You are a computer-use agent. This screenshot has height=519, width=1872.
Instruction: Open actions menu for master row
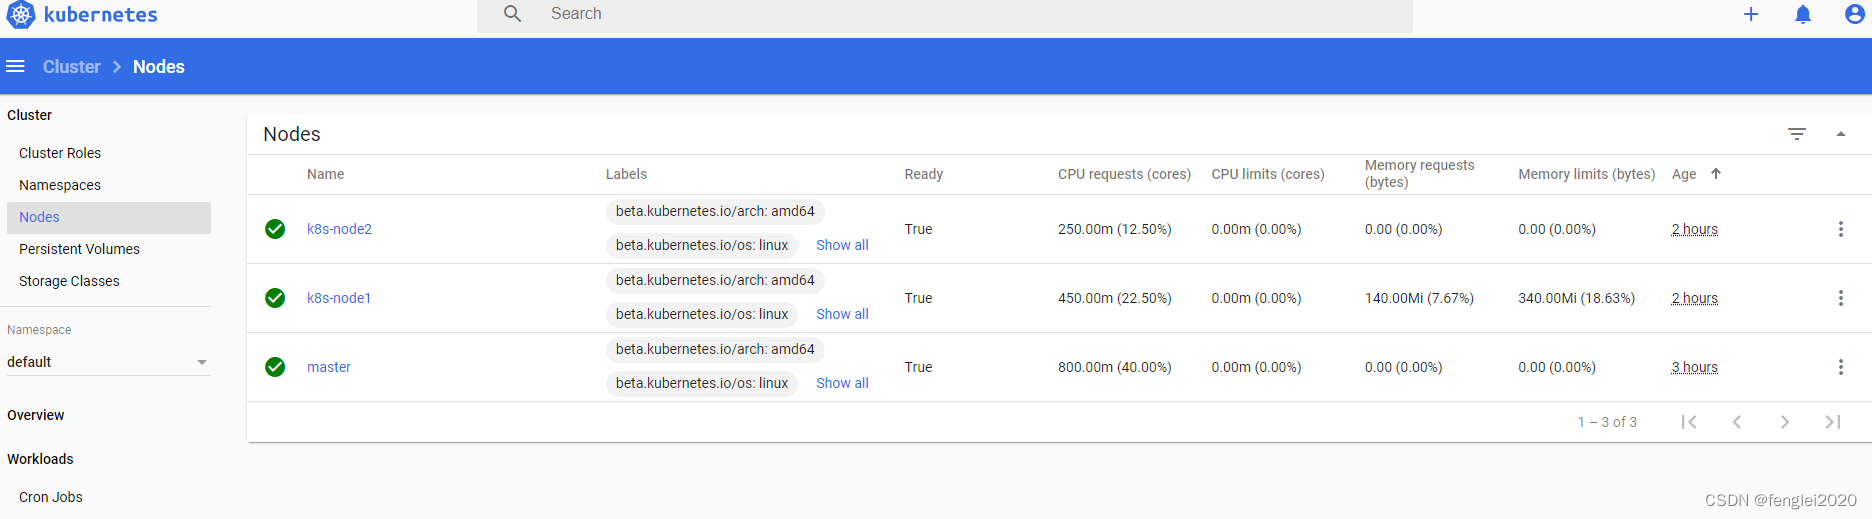pyautogui.click(x=1841, y=367)
